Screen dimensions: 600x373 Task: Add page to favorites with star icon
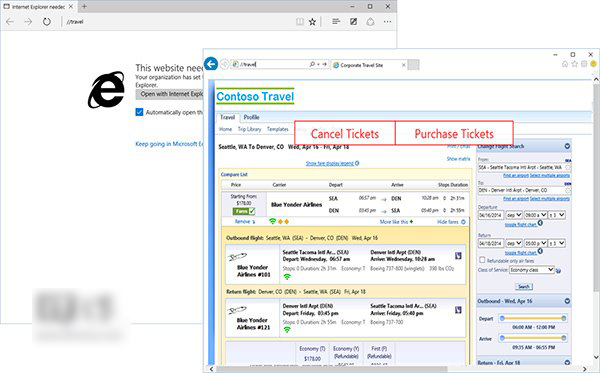[313, 22]
